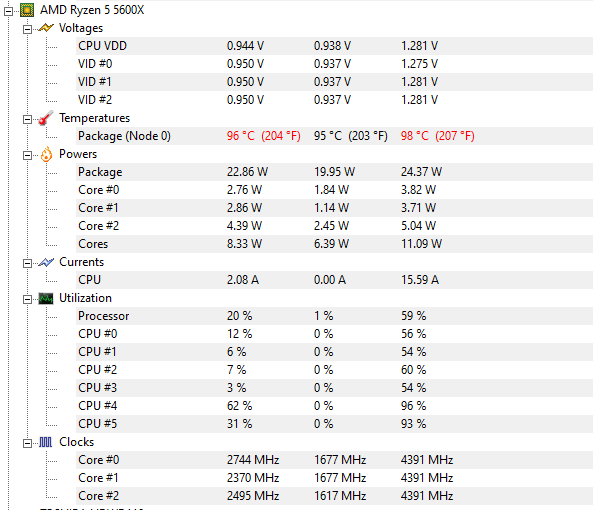Click the Currents blue wave icon
The height and width of the screenshot is (510, 593).
tap(46, 262)
